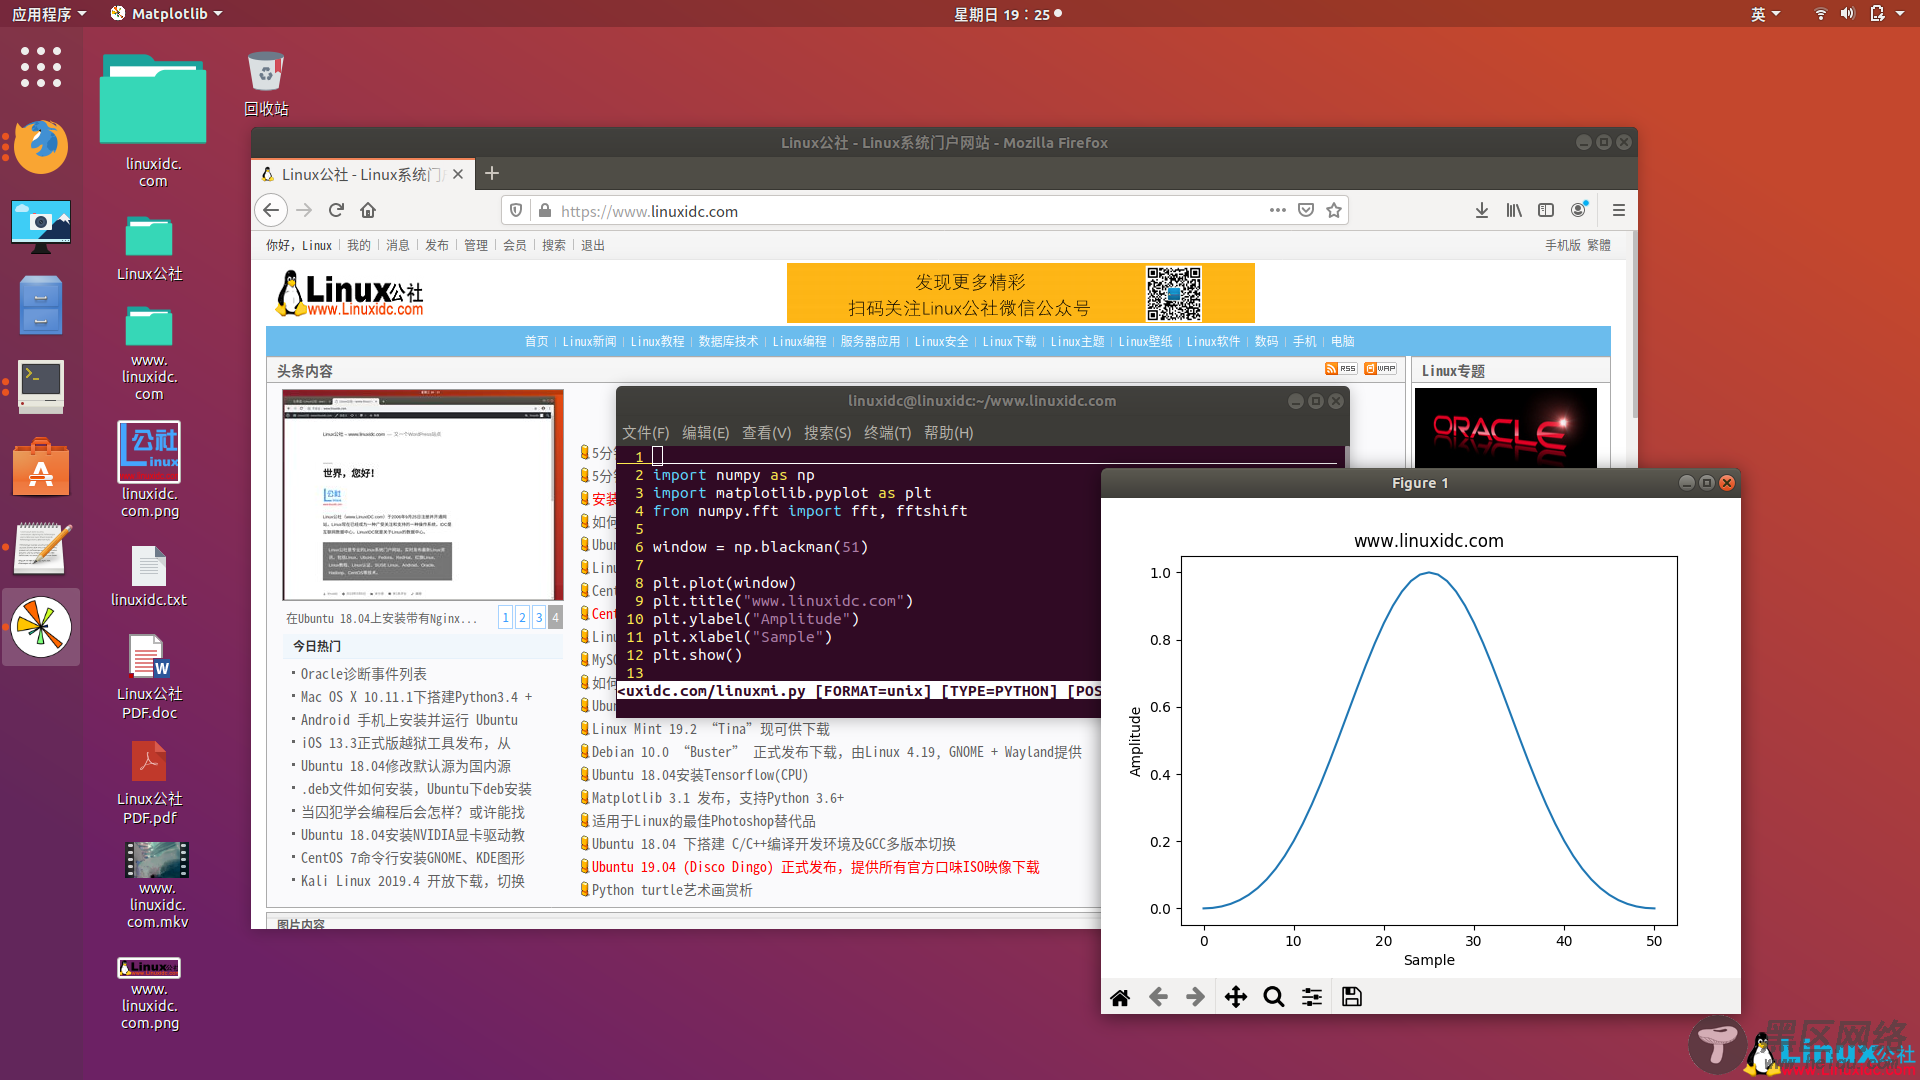Open 查看(V) menu in the terminal

pyautogui.click(x=766, y=433)
